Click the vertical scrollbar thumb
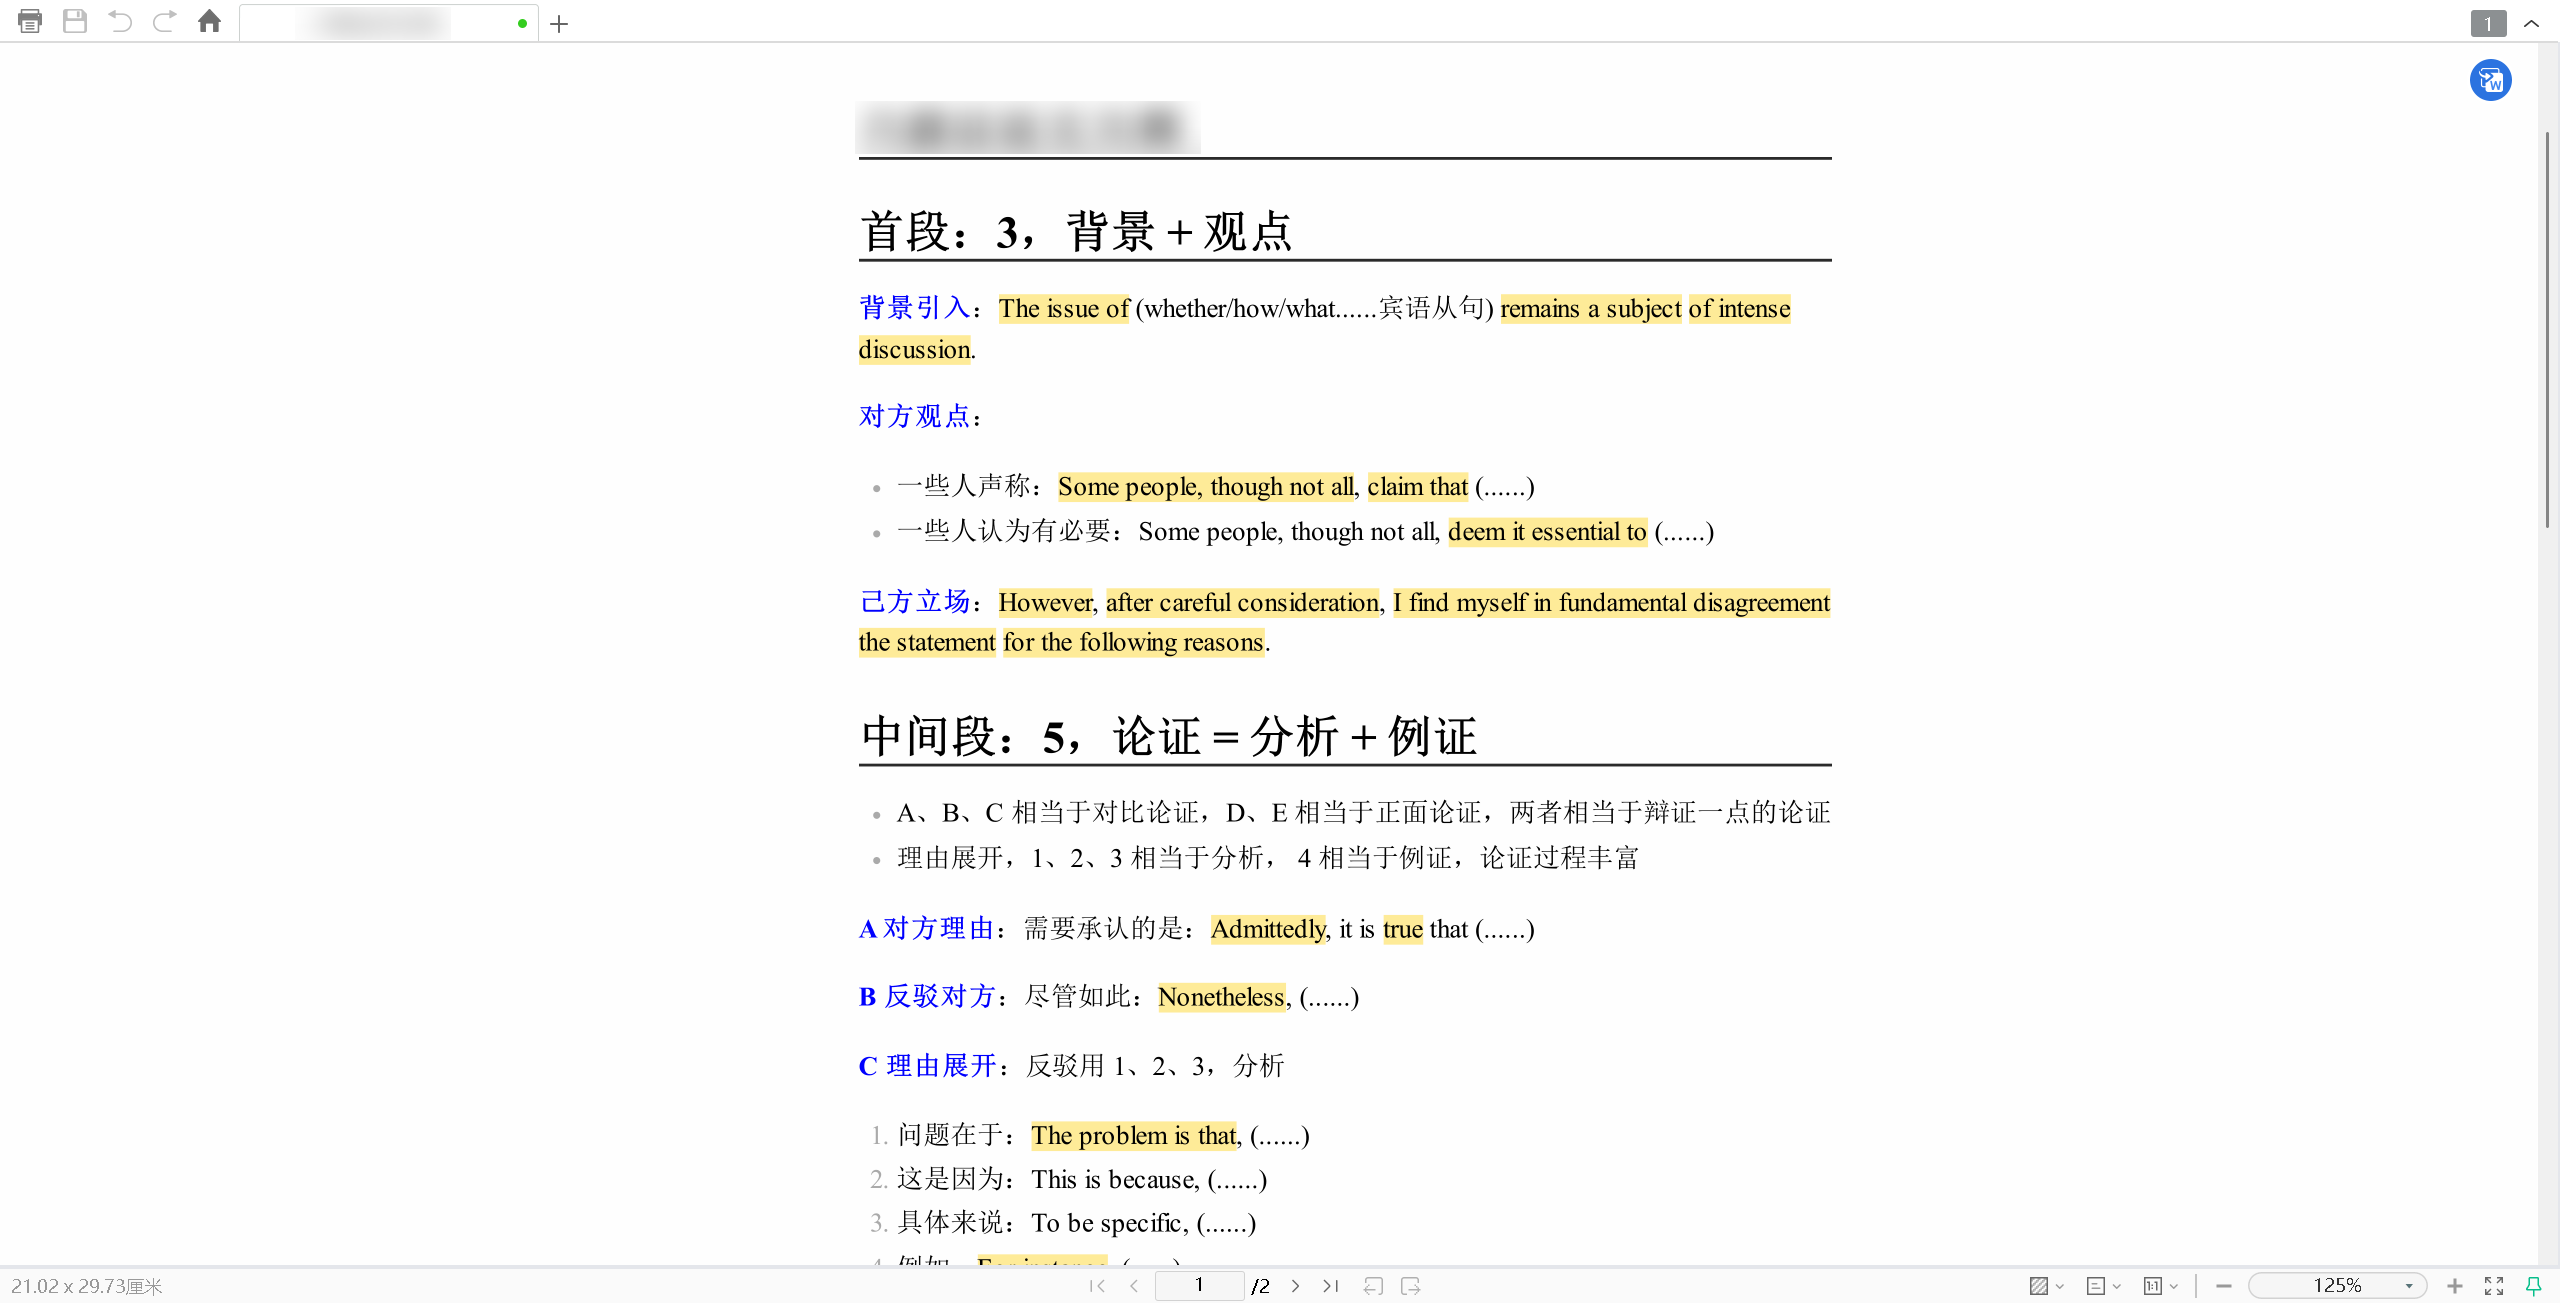Screen dimensions: 2560x1303 [x=2548, y=328]
